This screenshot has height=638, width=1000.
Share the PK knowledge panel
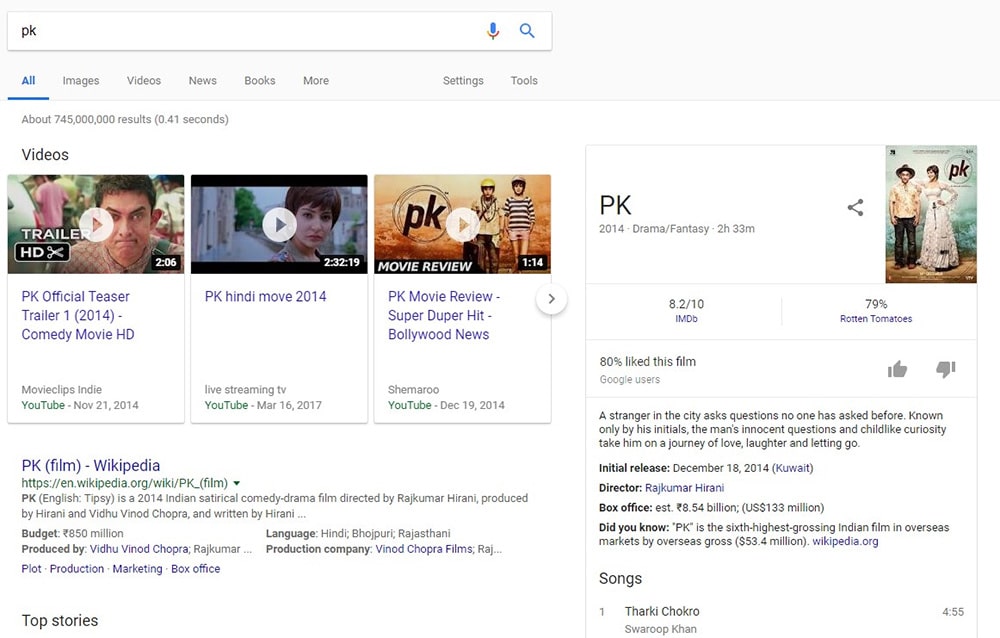pos(855,207)
